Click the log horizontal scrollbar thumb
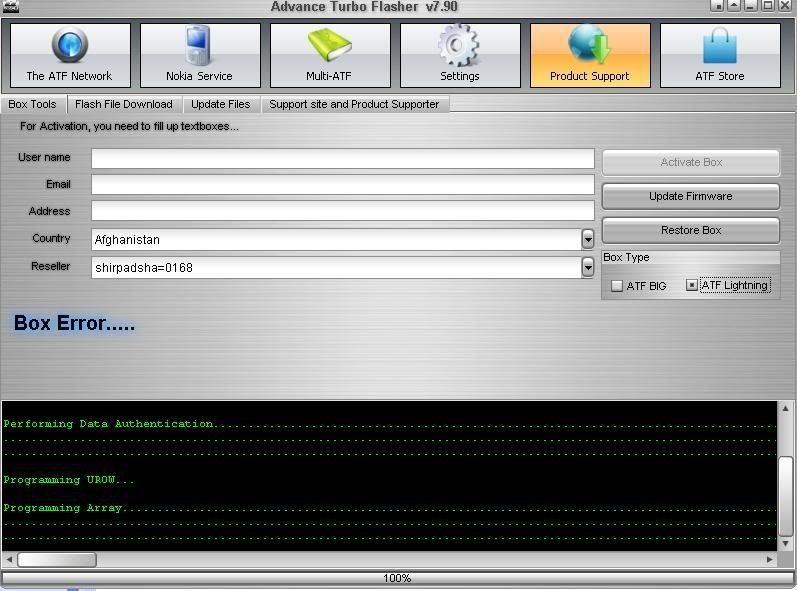The image size is (797, 591). pyautogui.click(x=57, y=559)
